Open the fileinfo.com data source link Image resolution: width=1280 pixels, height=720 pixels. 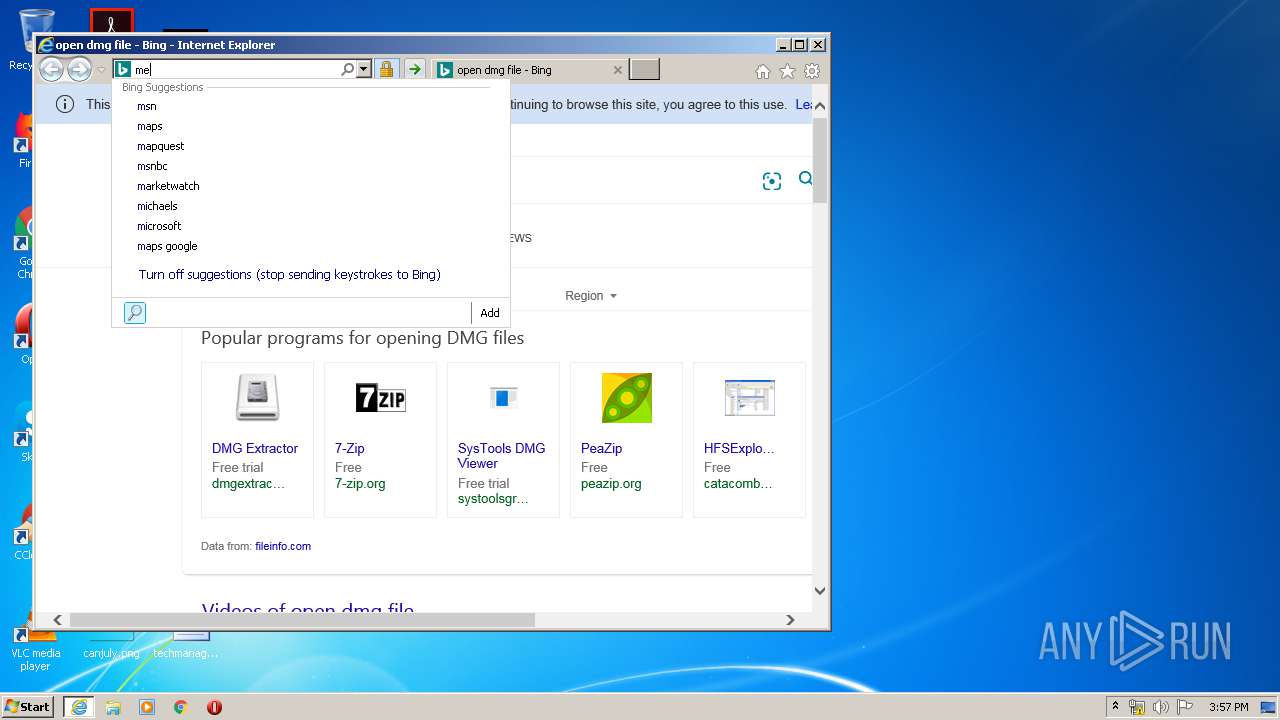point(283,546)
